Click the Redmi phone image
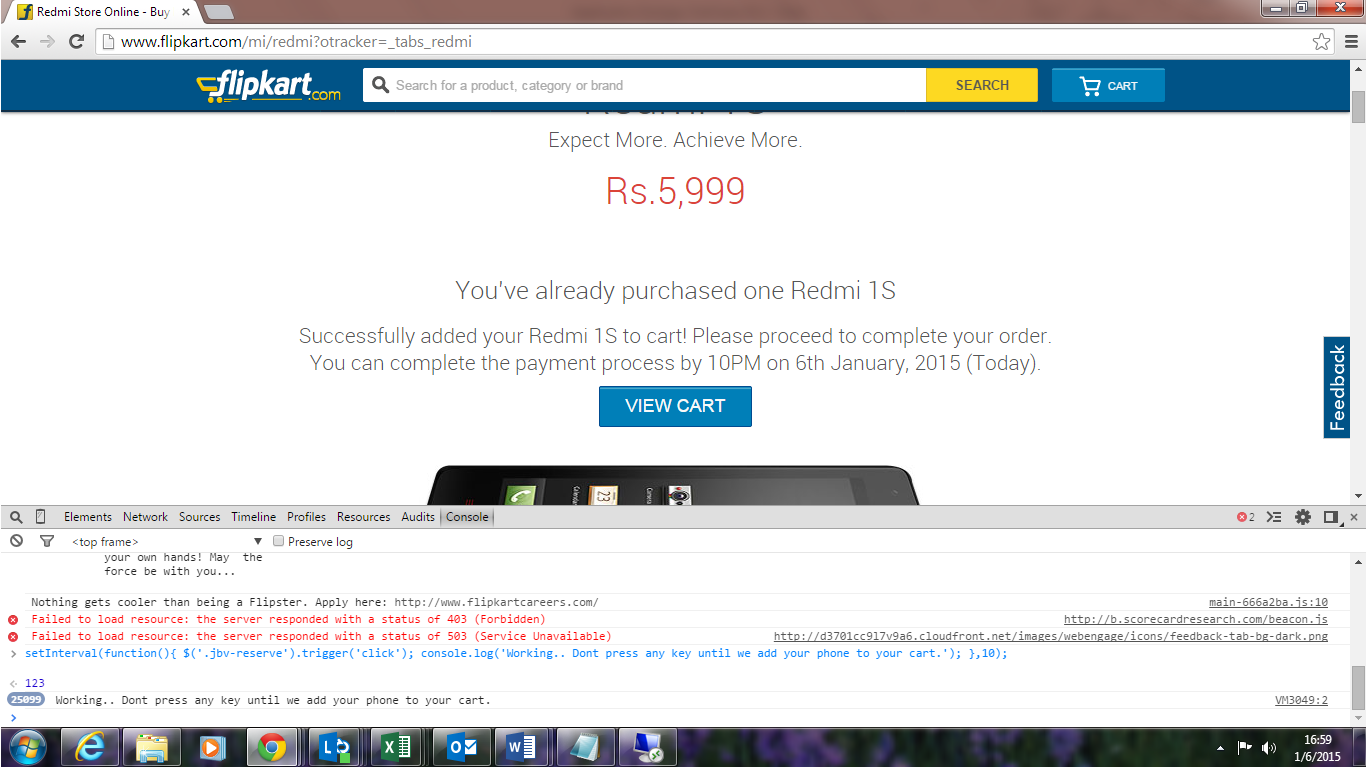 tap(675, 484)
